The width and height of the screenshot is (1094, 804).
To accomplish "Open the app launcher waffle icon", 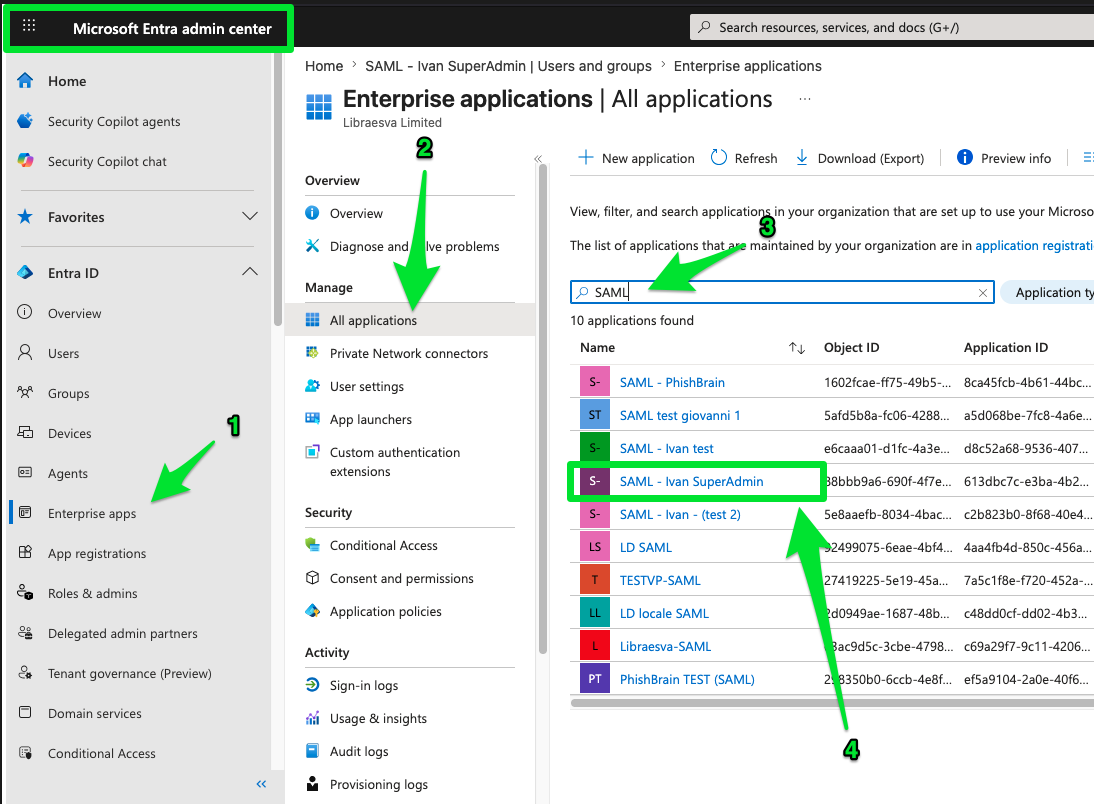I will pos(29,26).
